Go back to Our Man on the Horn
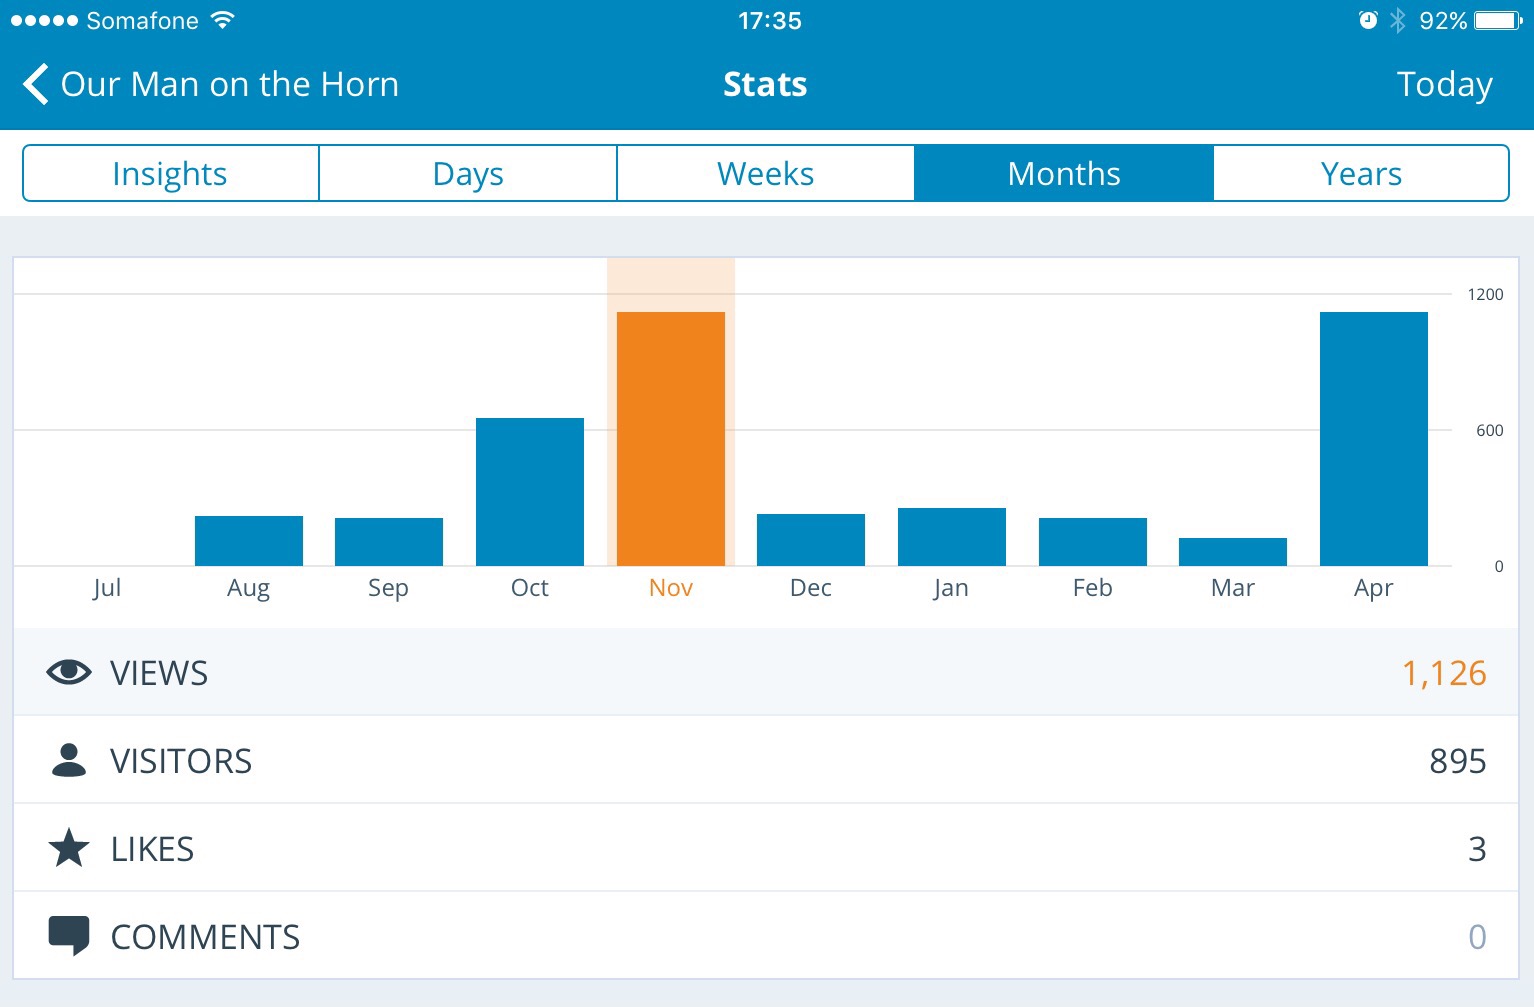 click(229, 85)
